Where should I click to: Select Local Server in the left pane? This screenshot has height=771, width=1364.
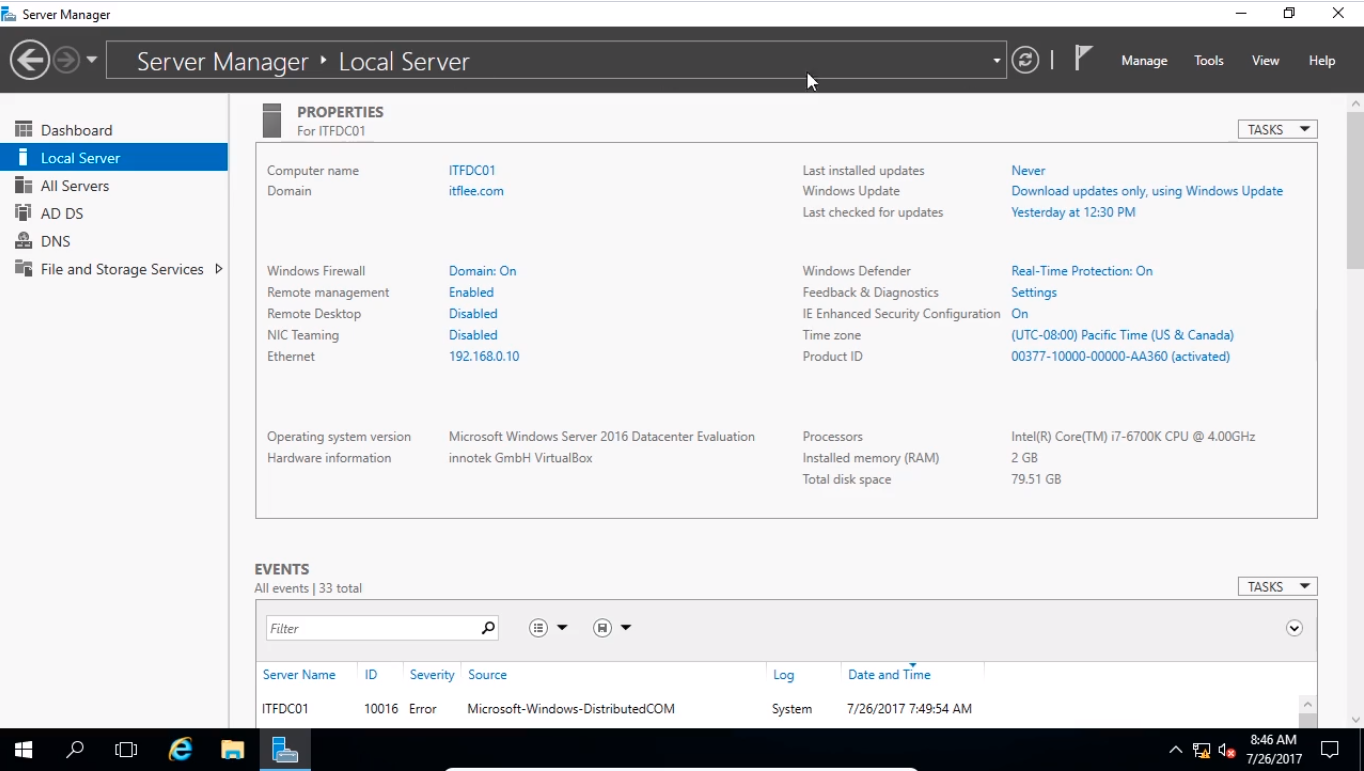coord(114,158)
